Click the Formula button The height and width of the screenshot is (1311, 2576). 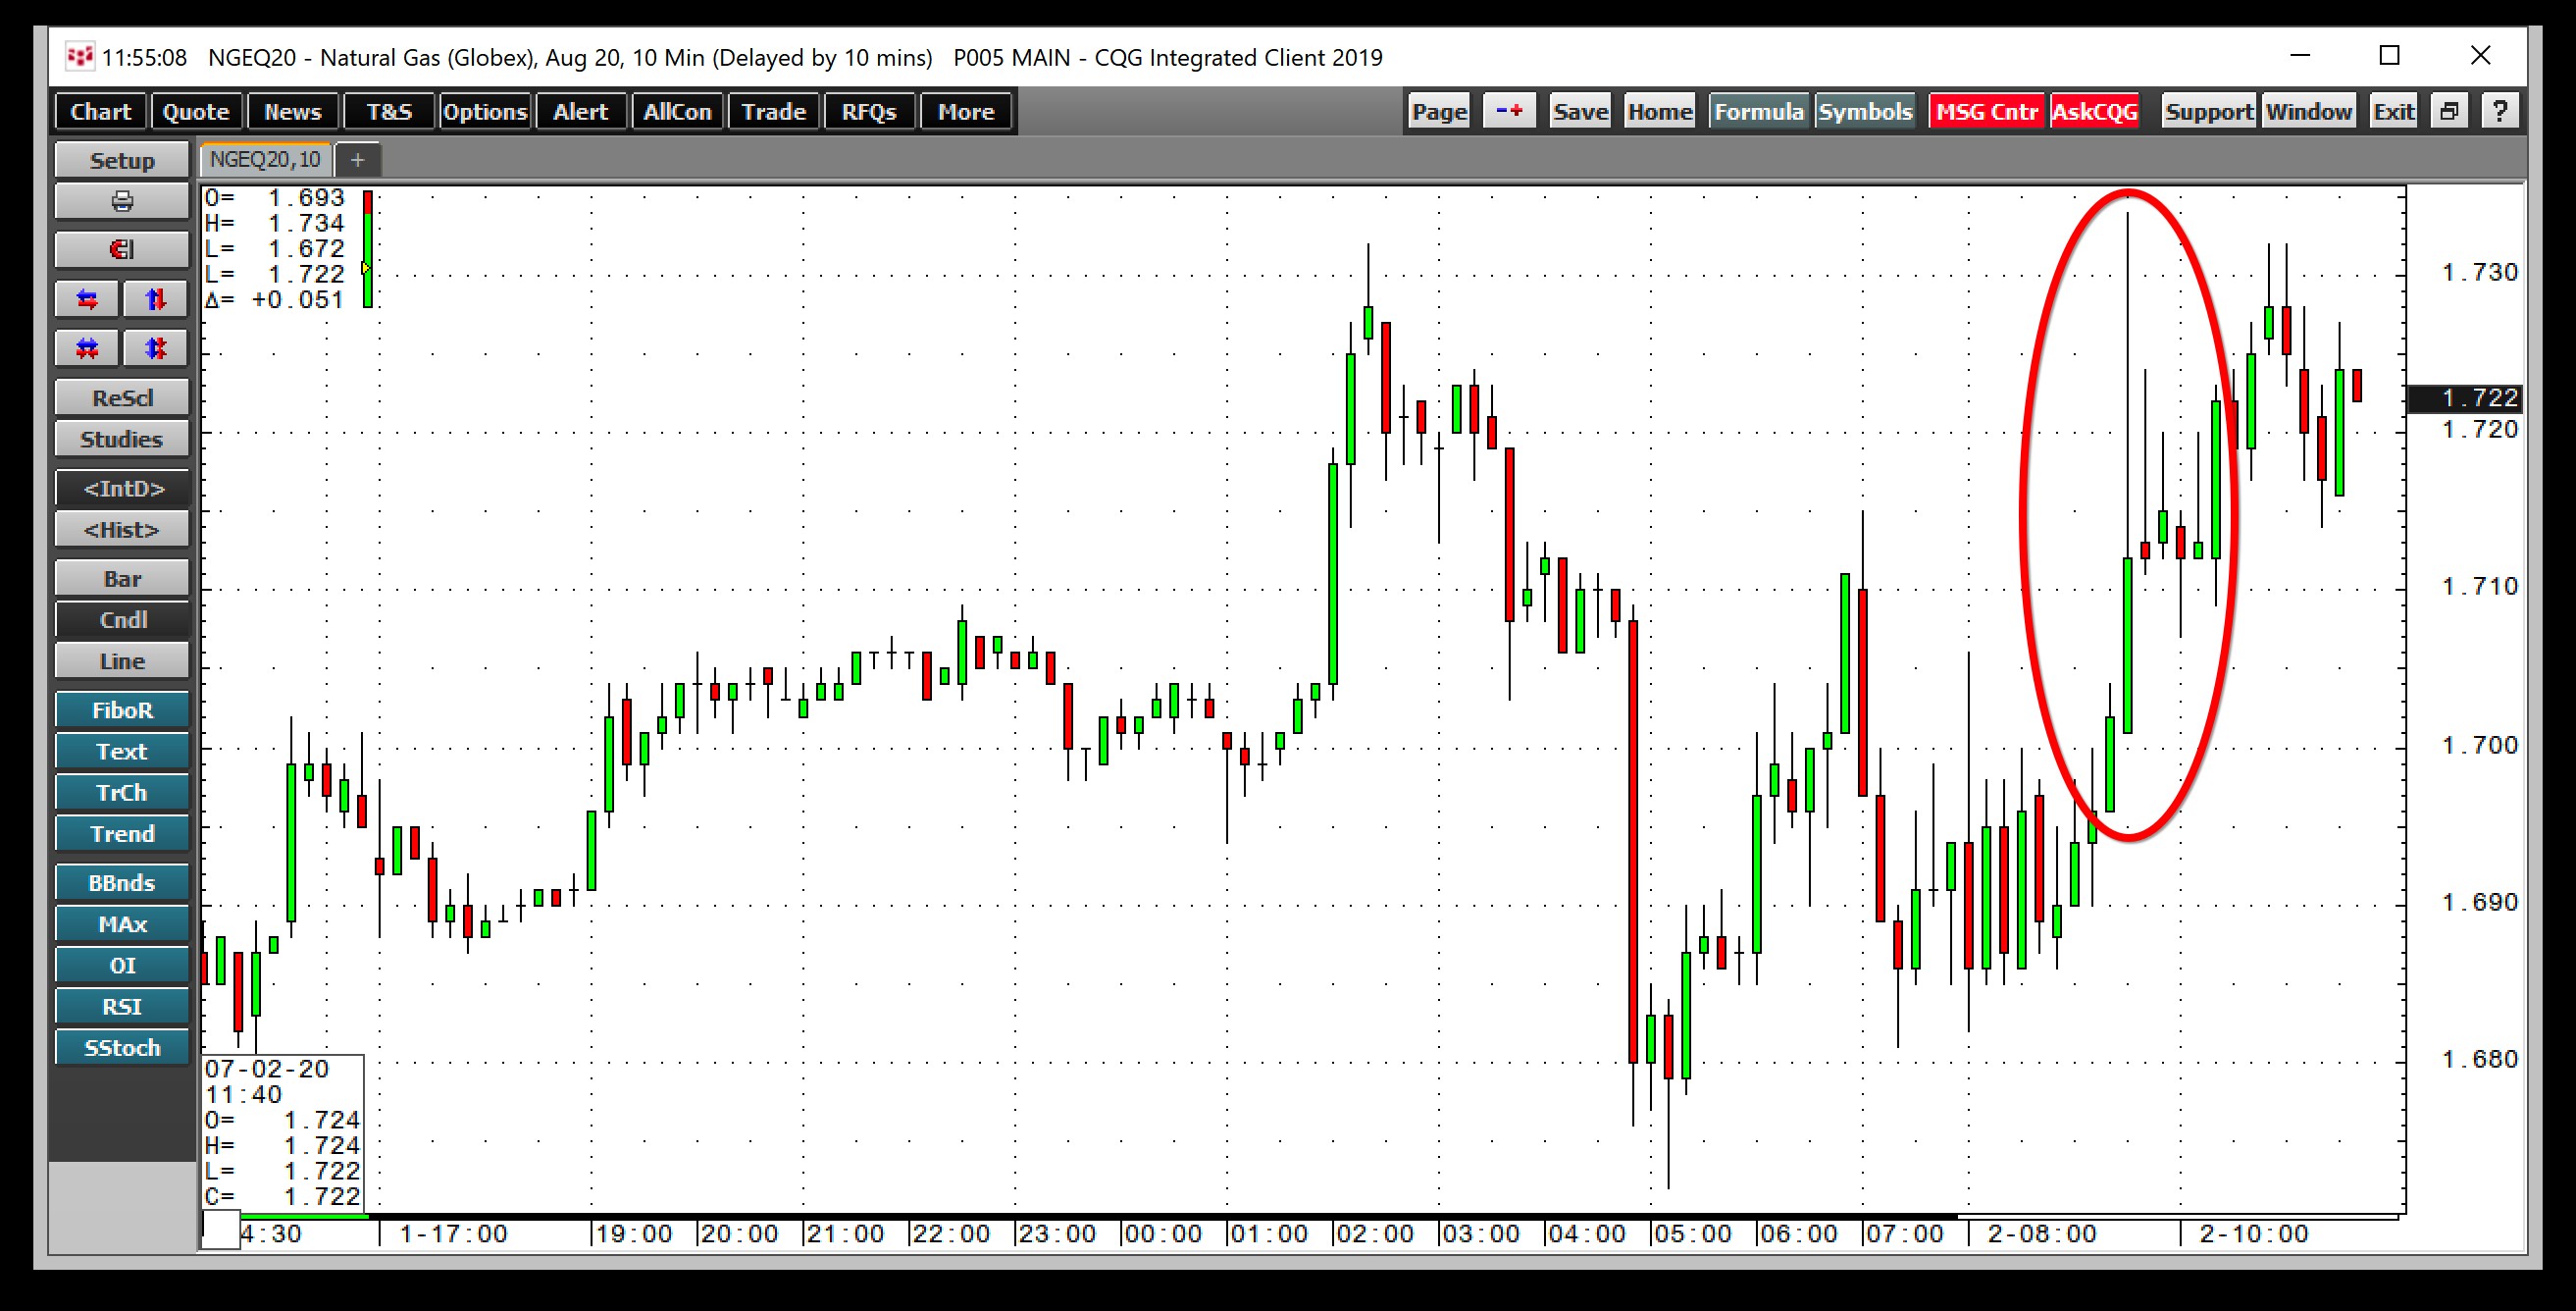click(x=1759, y=111)
